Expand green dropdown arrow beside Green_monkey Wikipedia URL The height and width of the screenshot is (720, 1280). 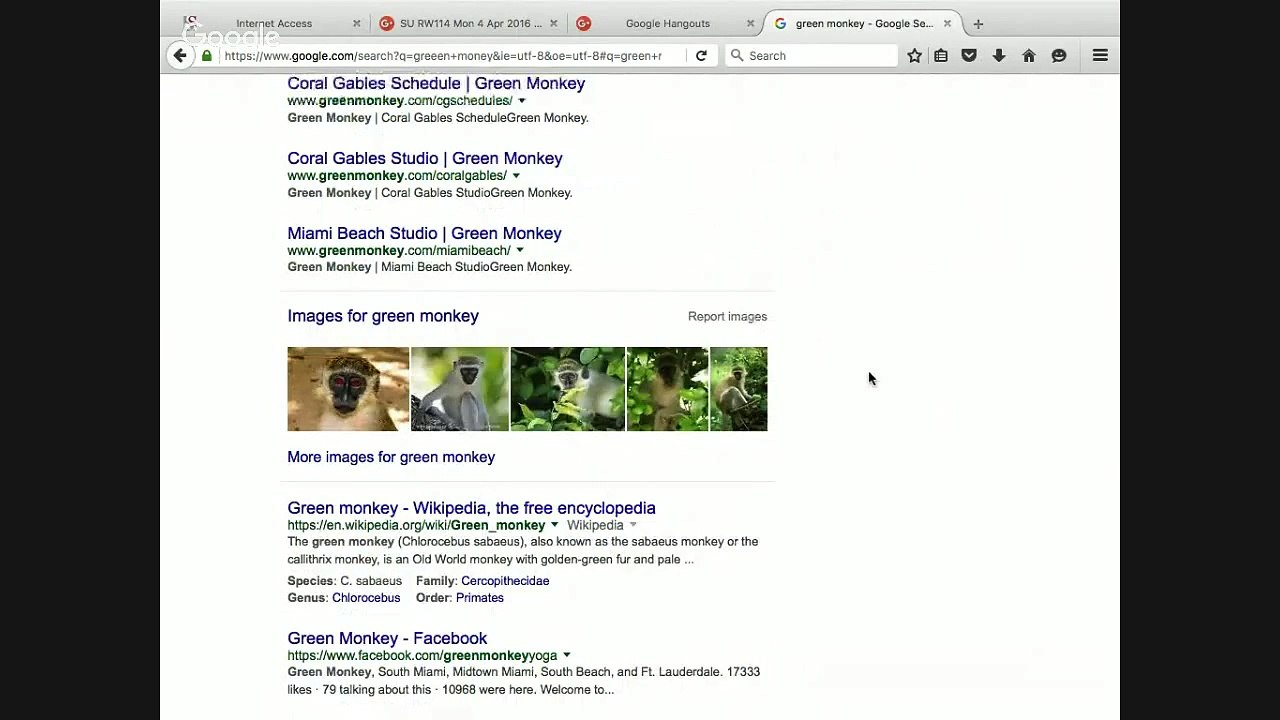555,525
